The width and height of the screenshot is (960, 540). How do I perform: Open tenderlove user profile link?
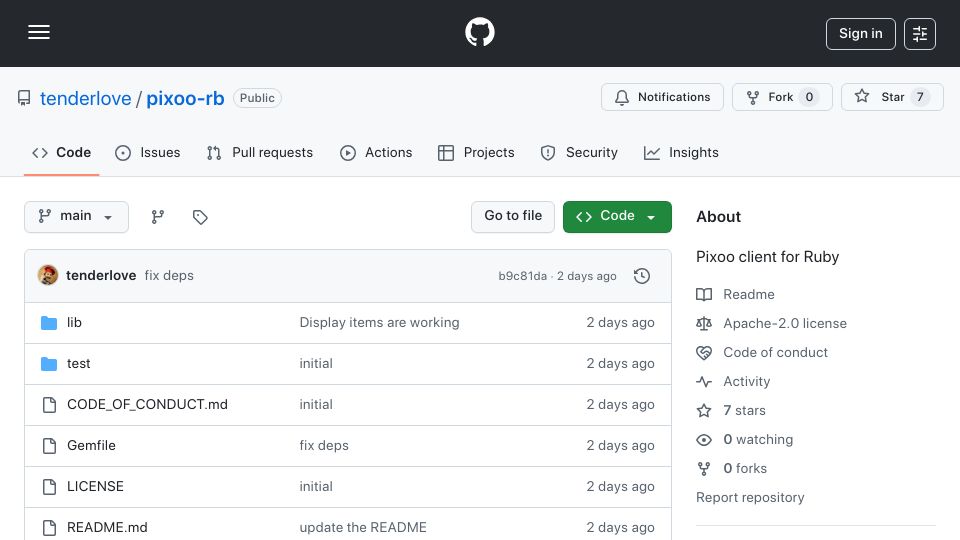[x=86, y=98]
